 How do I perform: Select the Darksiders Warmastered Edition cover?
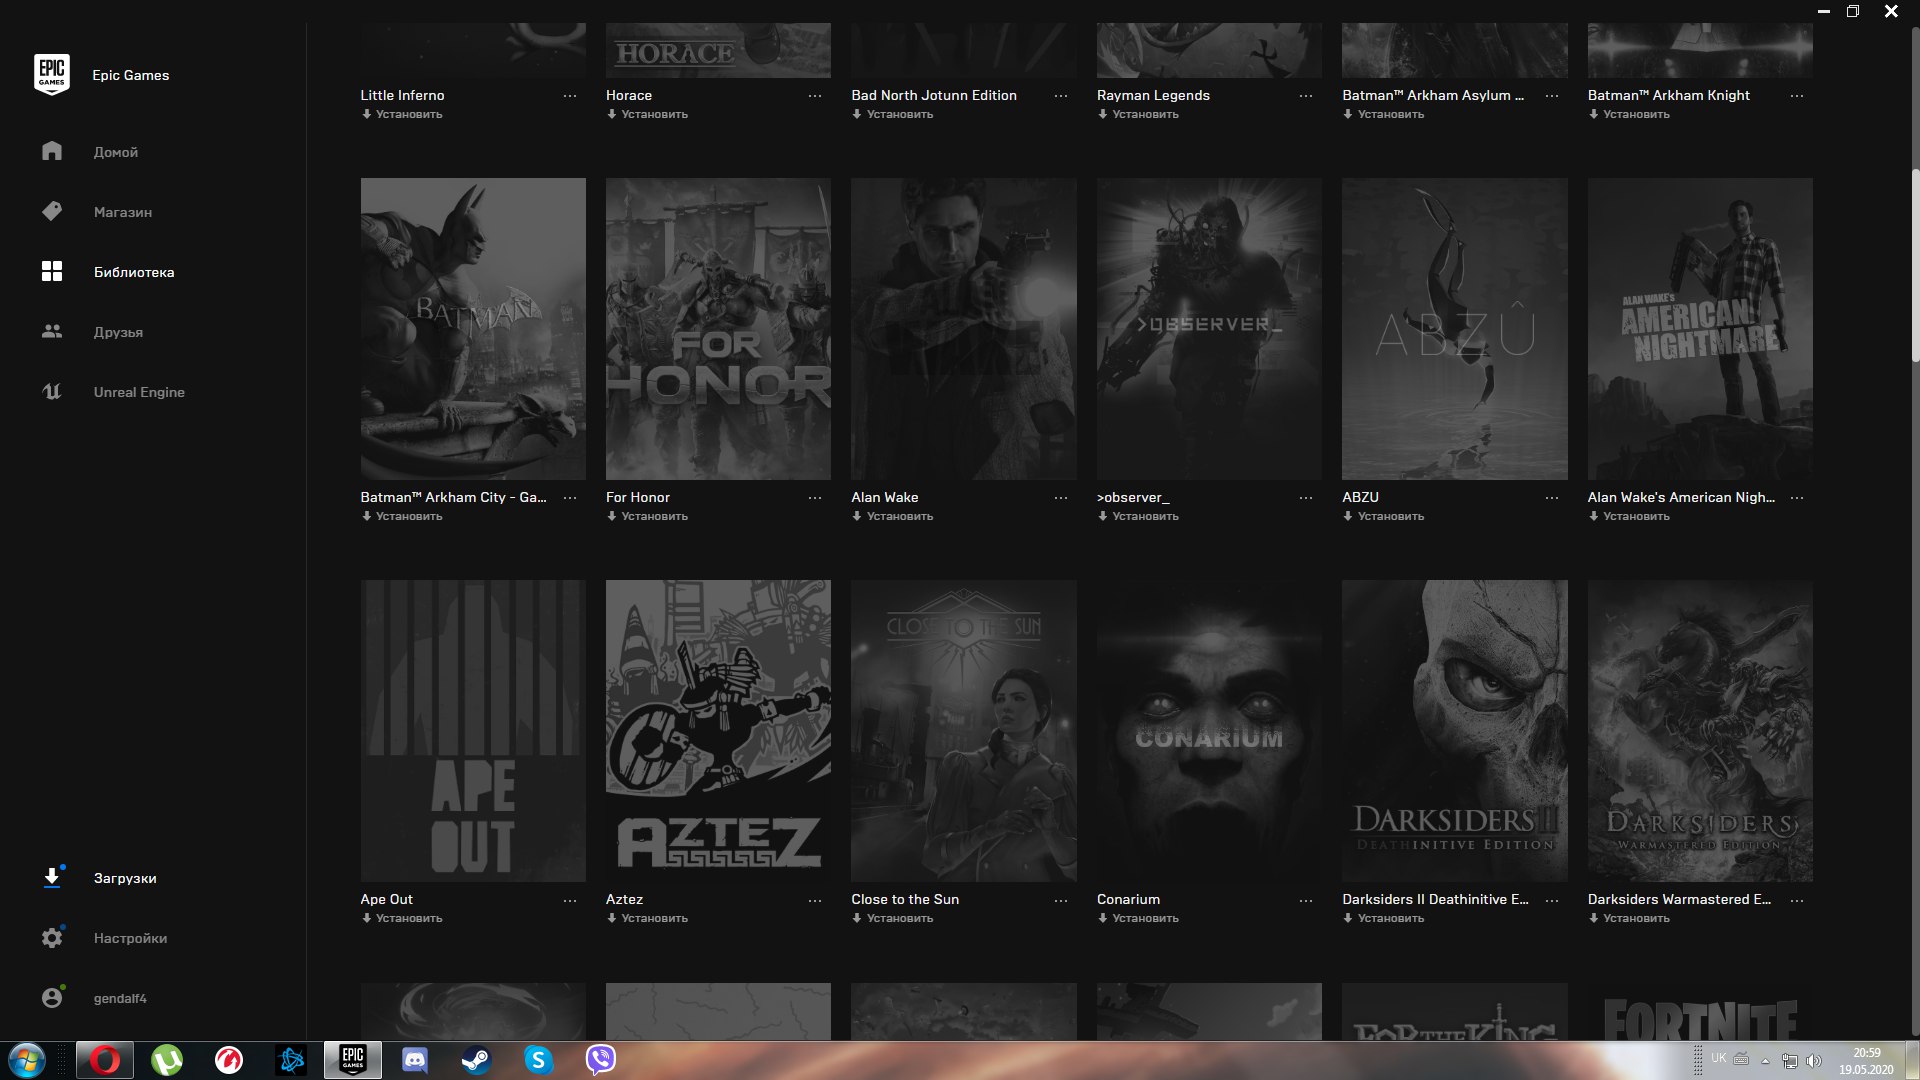pyautogui.click(x=1700, y=731)
